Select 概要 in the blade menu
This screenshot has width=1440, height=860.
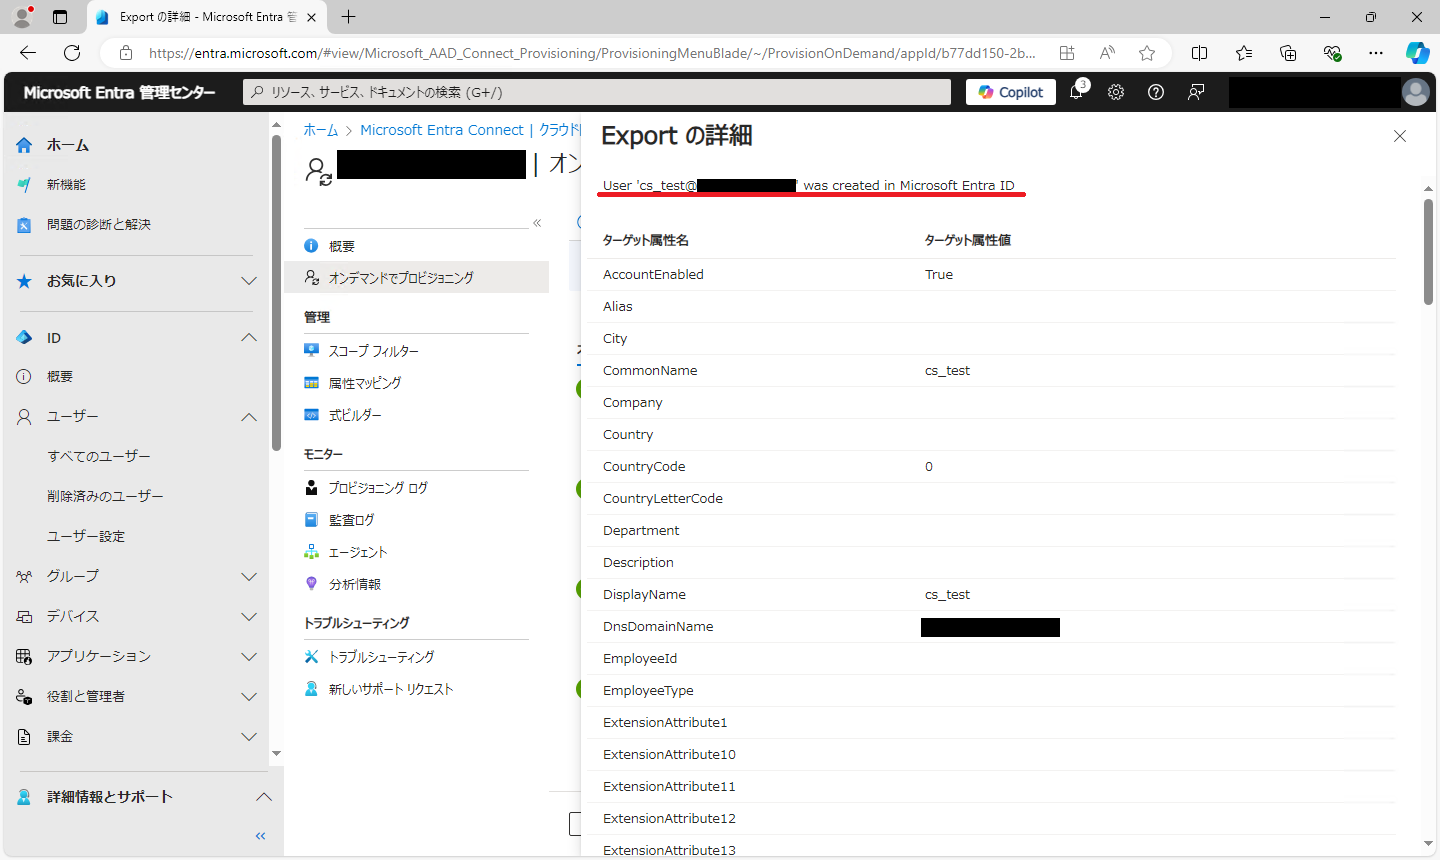[x=342, y=246]
